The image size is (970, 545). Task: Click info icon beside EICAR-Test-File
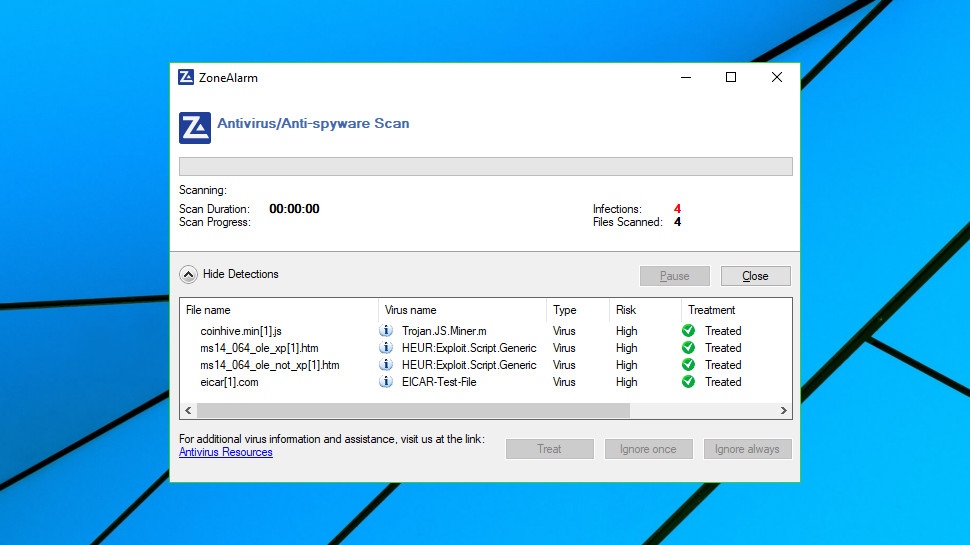point(385,382)
